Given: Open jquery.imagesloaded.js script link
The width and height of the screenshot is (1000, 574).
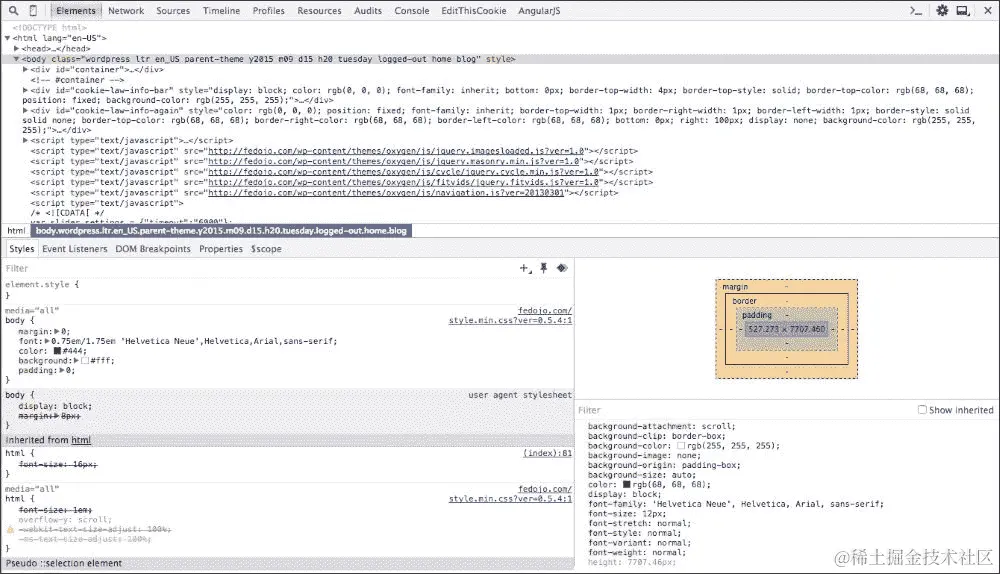Looking at the screenshot, I should (396, 151).
